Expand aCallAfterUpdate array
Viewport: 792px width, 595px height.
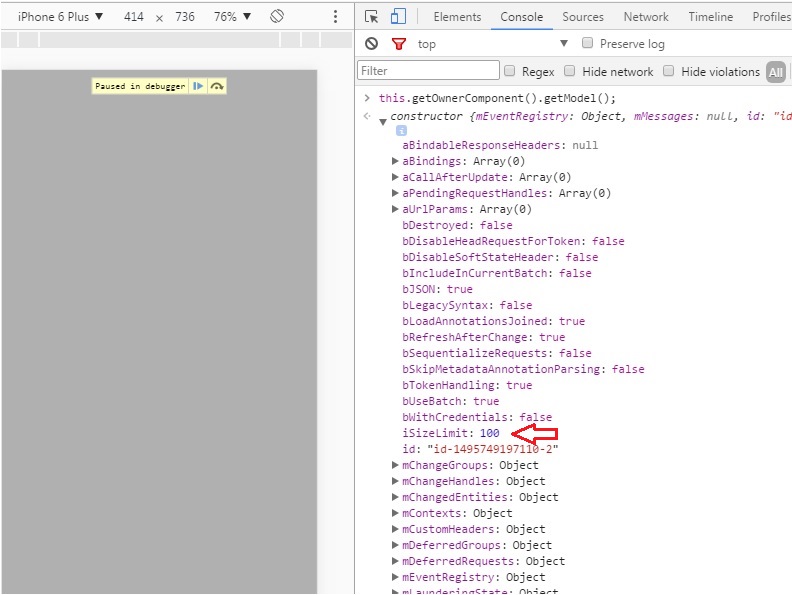[395, 177]
